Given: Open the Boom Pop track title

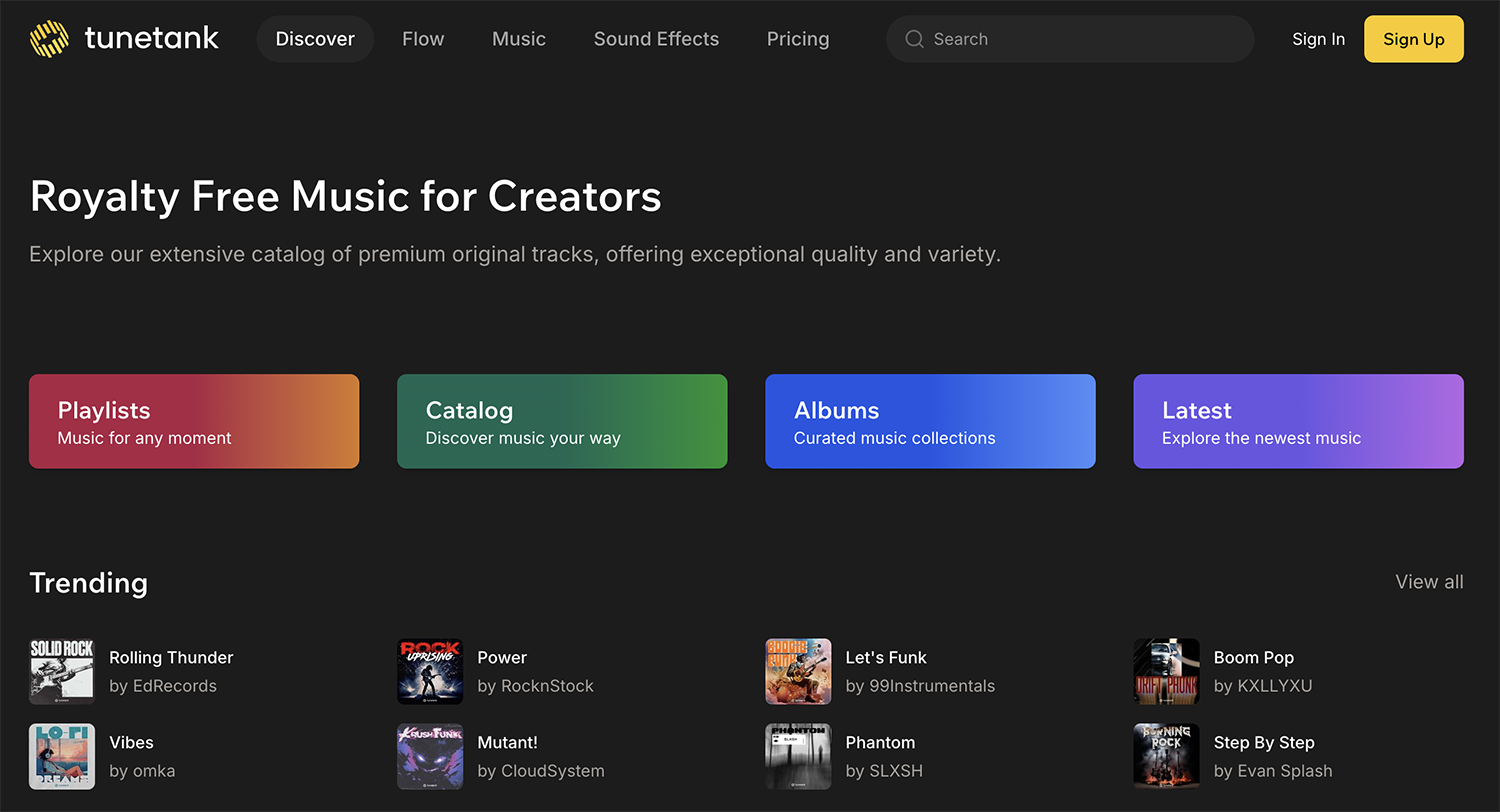Looking at the screenshot, I should tap(1254, 657).
